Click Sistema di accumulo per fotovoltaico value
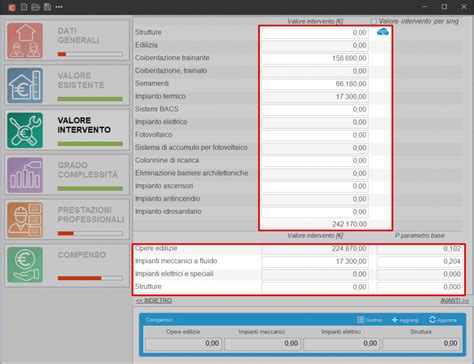The width and height of the screenshot is (474, 364). tap(315, 148)
